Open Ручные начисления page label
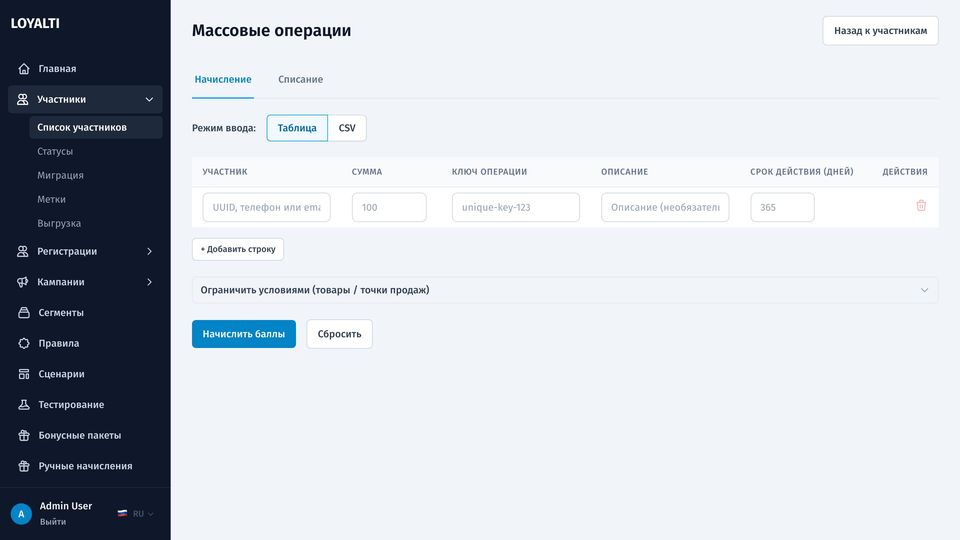 pos(86,466)
